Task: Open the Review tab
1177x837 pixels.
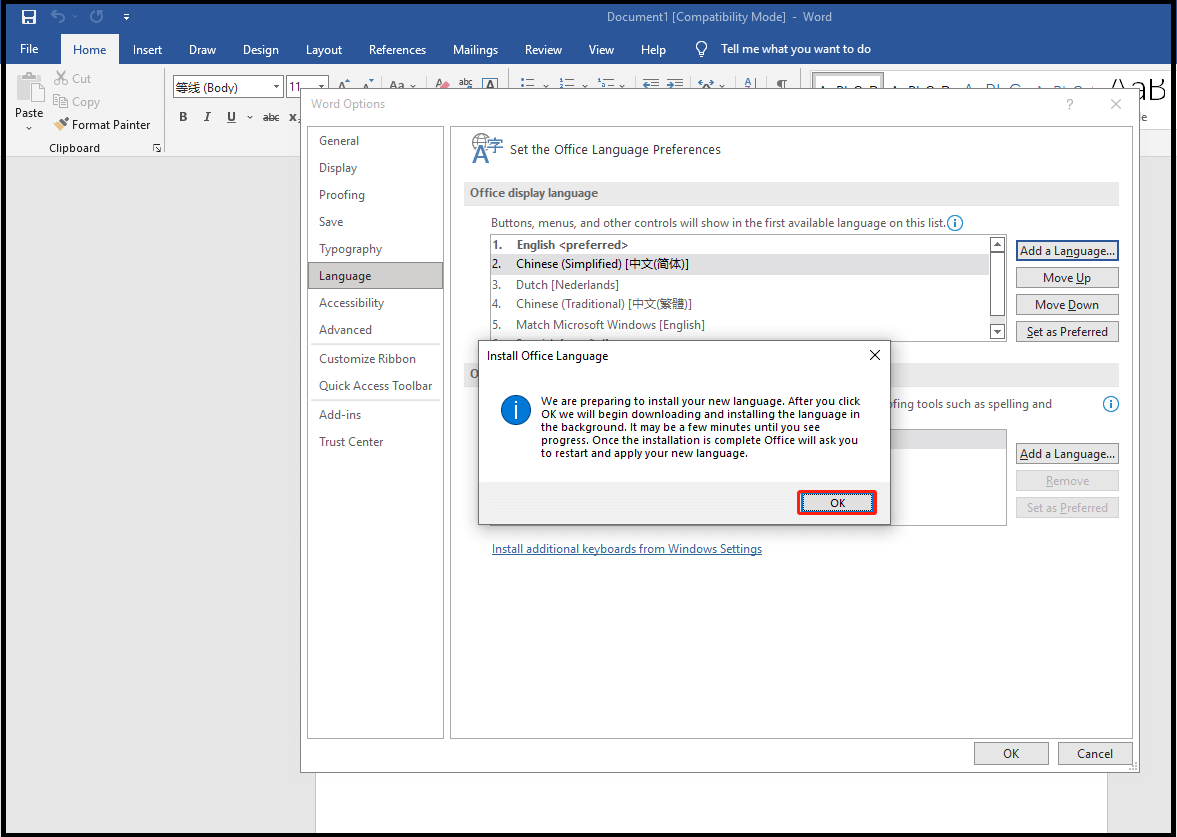Action: click(x=543, y=49)
